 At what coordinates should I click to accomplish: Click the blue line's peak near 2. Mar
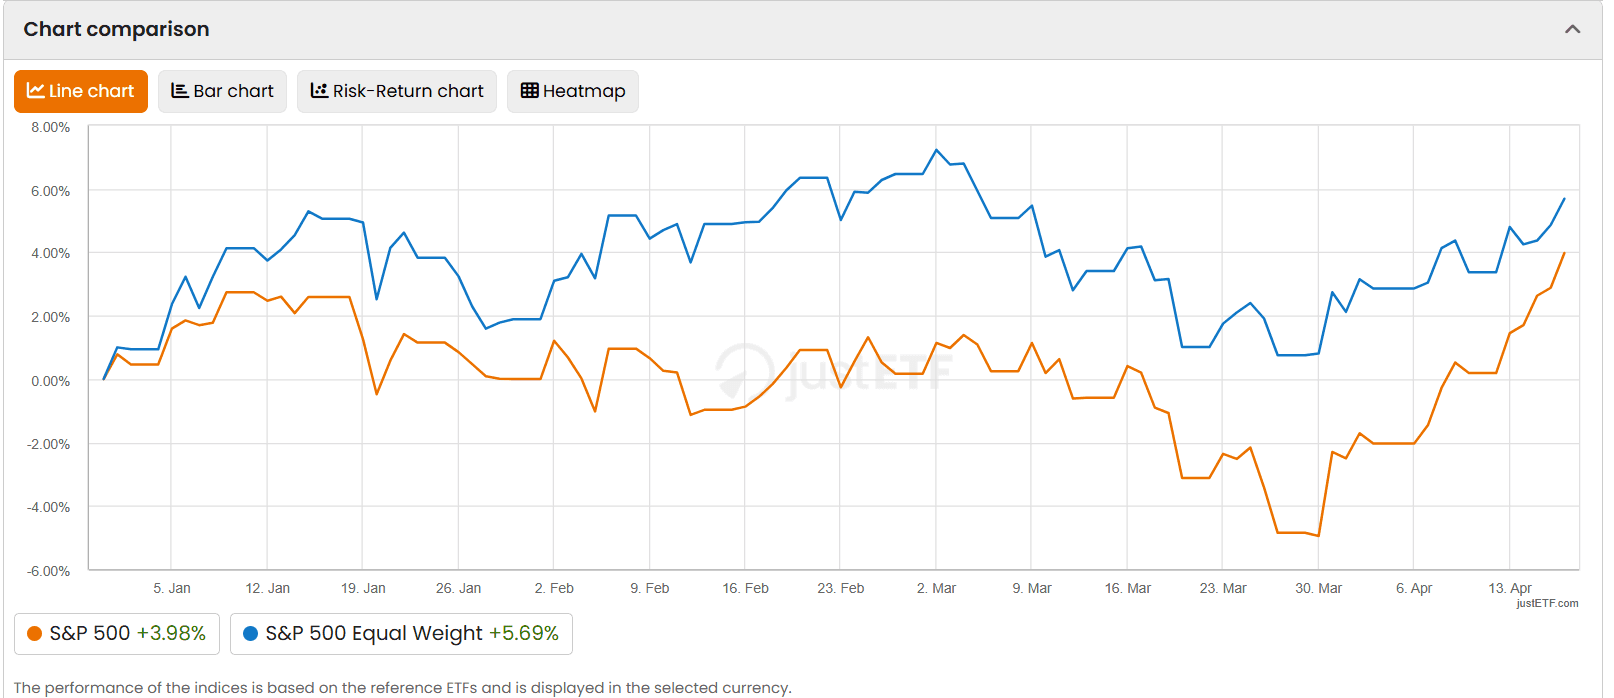(x=937, y=150)
